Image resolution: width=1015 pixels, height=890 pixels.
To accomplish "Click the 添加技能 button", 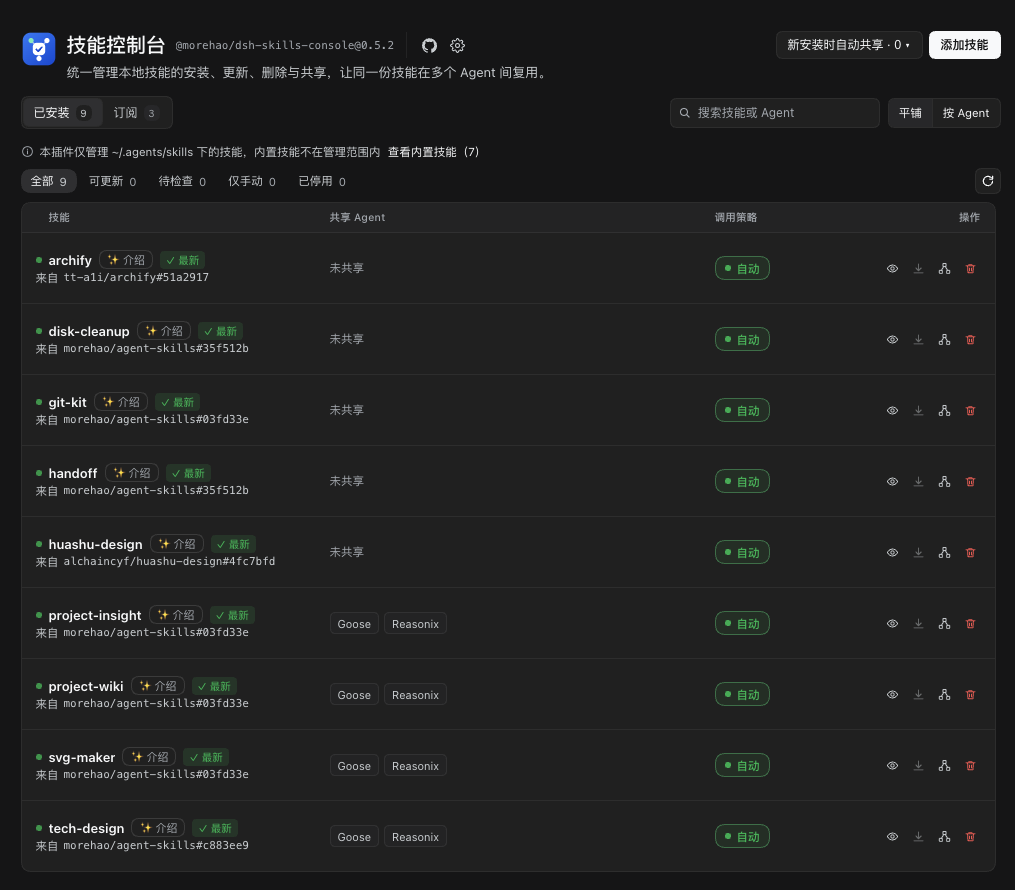I will (964, 45).
